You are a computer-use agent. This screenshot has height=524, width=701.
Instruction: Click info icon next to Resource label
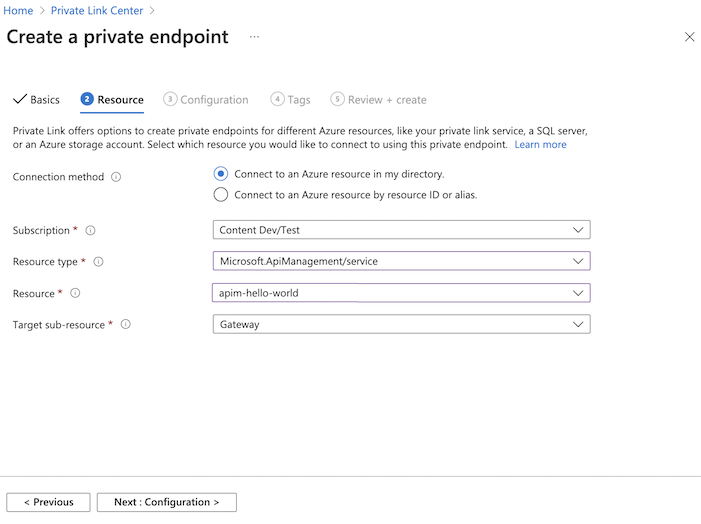point(75,293)
